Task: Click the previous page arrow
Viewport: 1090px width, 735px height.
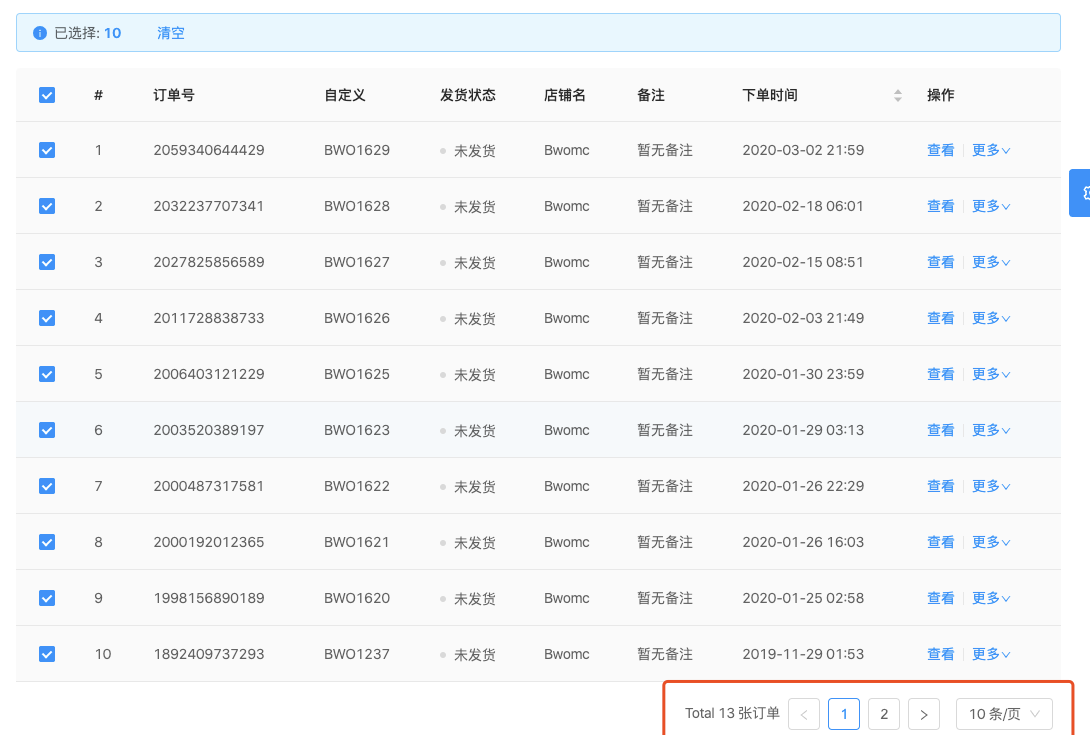Action: click(803, 714)
